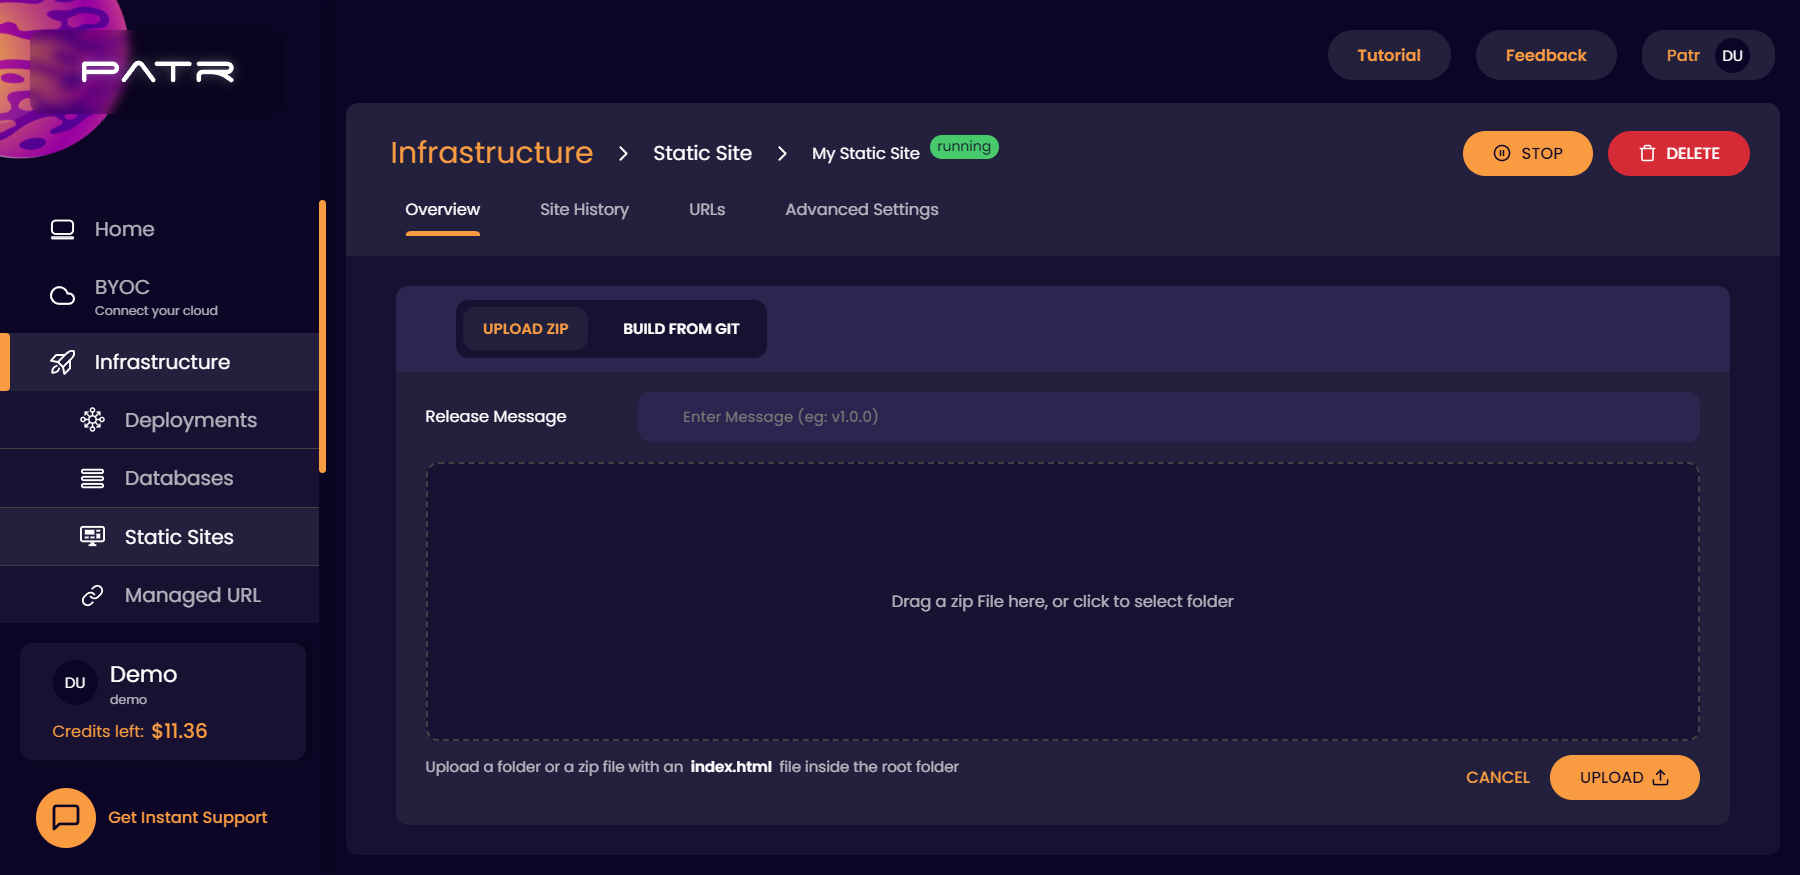This screenshot has height=875, width=1800.
Task: Click CANCEL in the upload form
Action: [1498, 777]
